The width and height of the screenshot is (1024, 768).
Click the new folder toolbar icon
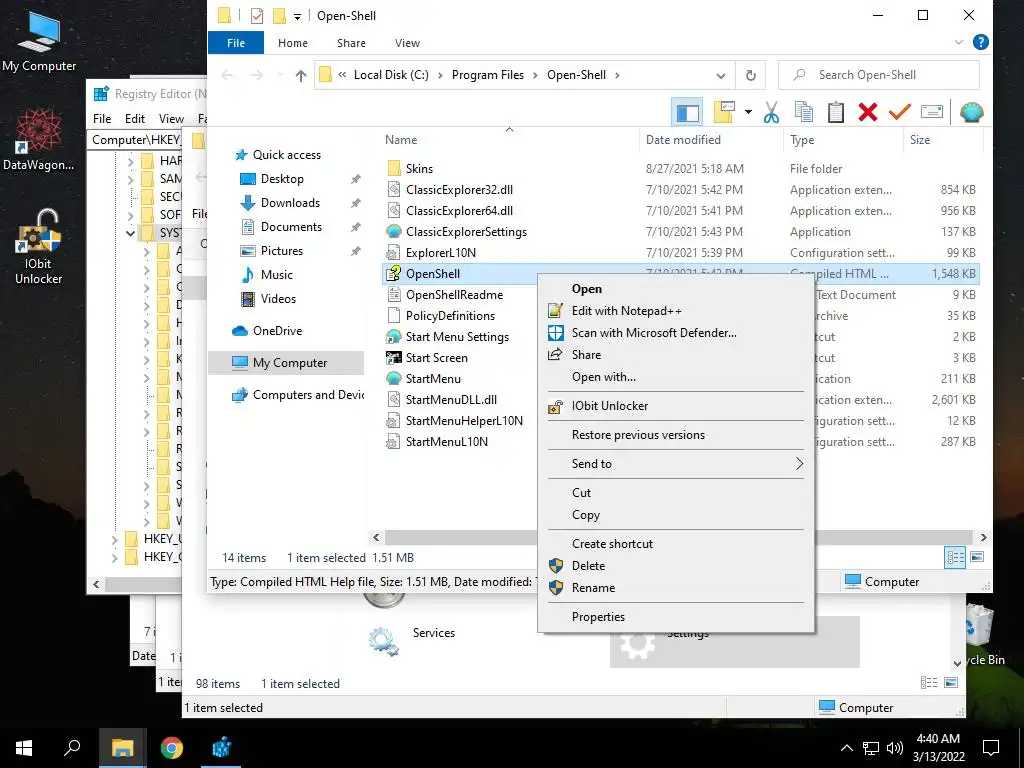724,112
